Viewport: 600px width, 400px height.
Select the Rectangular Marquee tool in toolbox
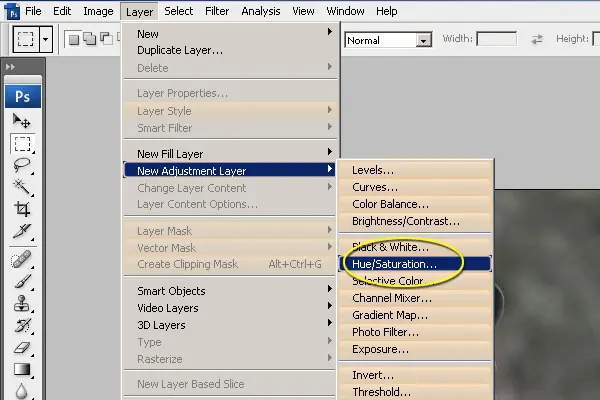click(x=22, y=144)
